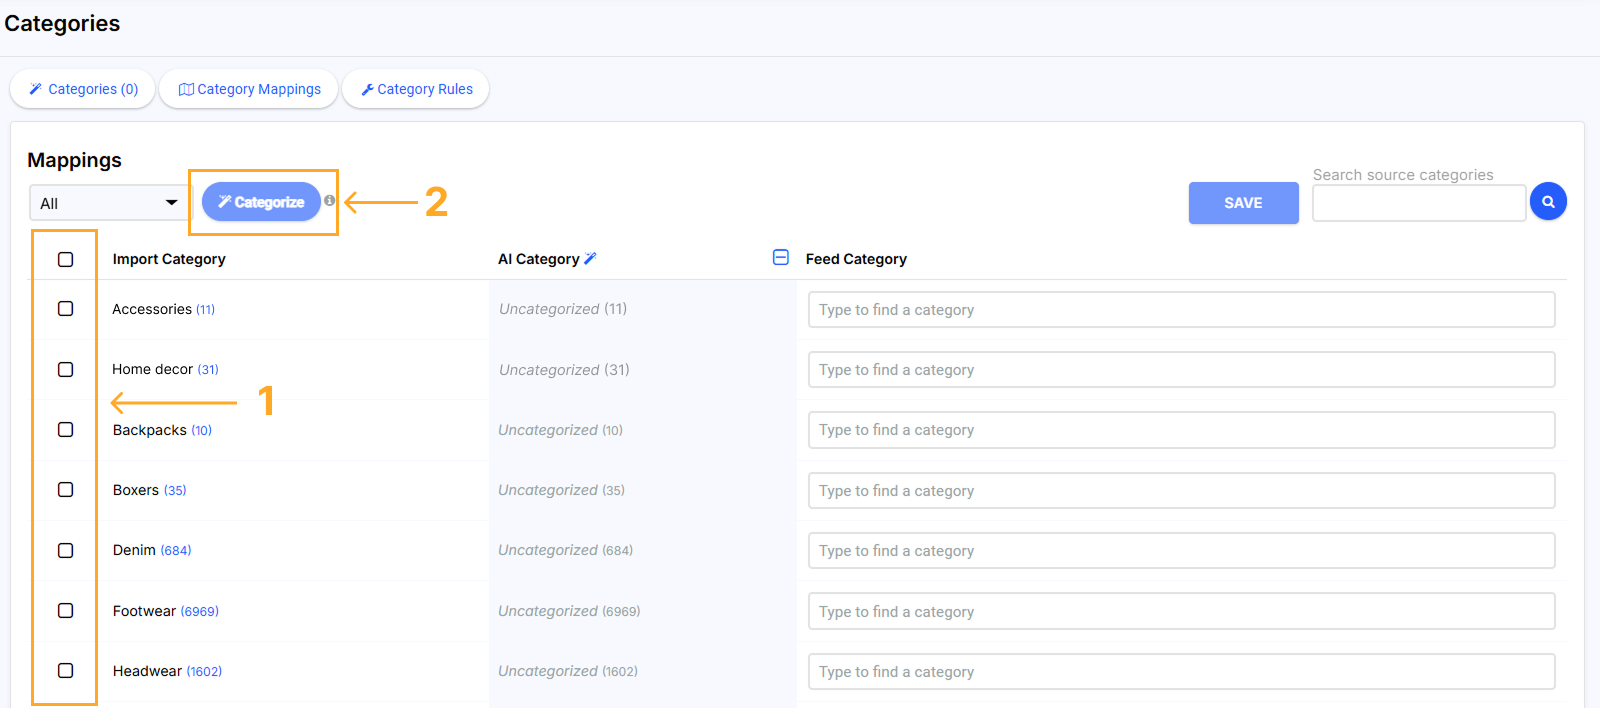Click the Headwear feed category input

point(1181,672)
